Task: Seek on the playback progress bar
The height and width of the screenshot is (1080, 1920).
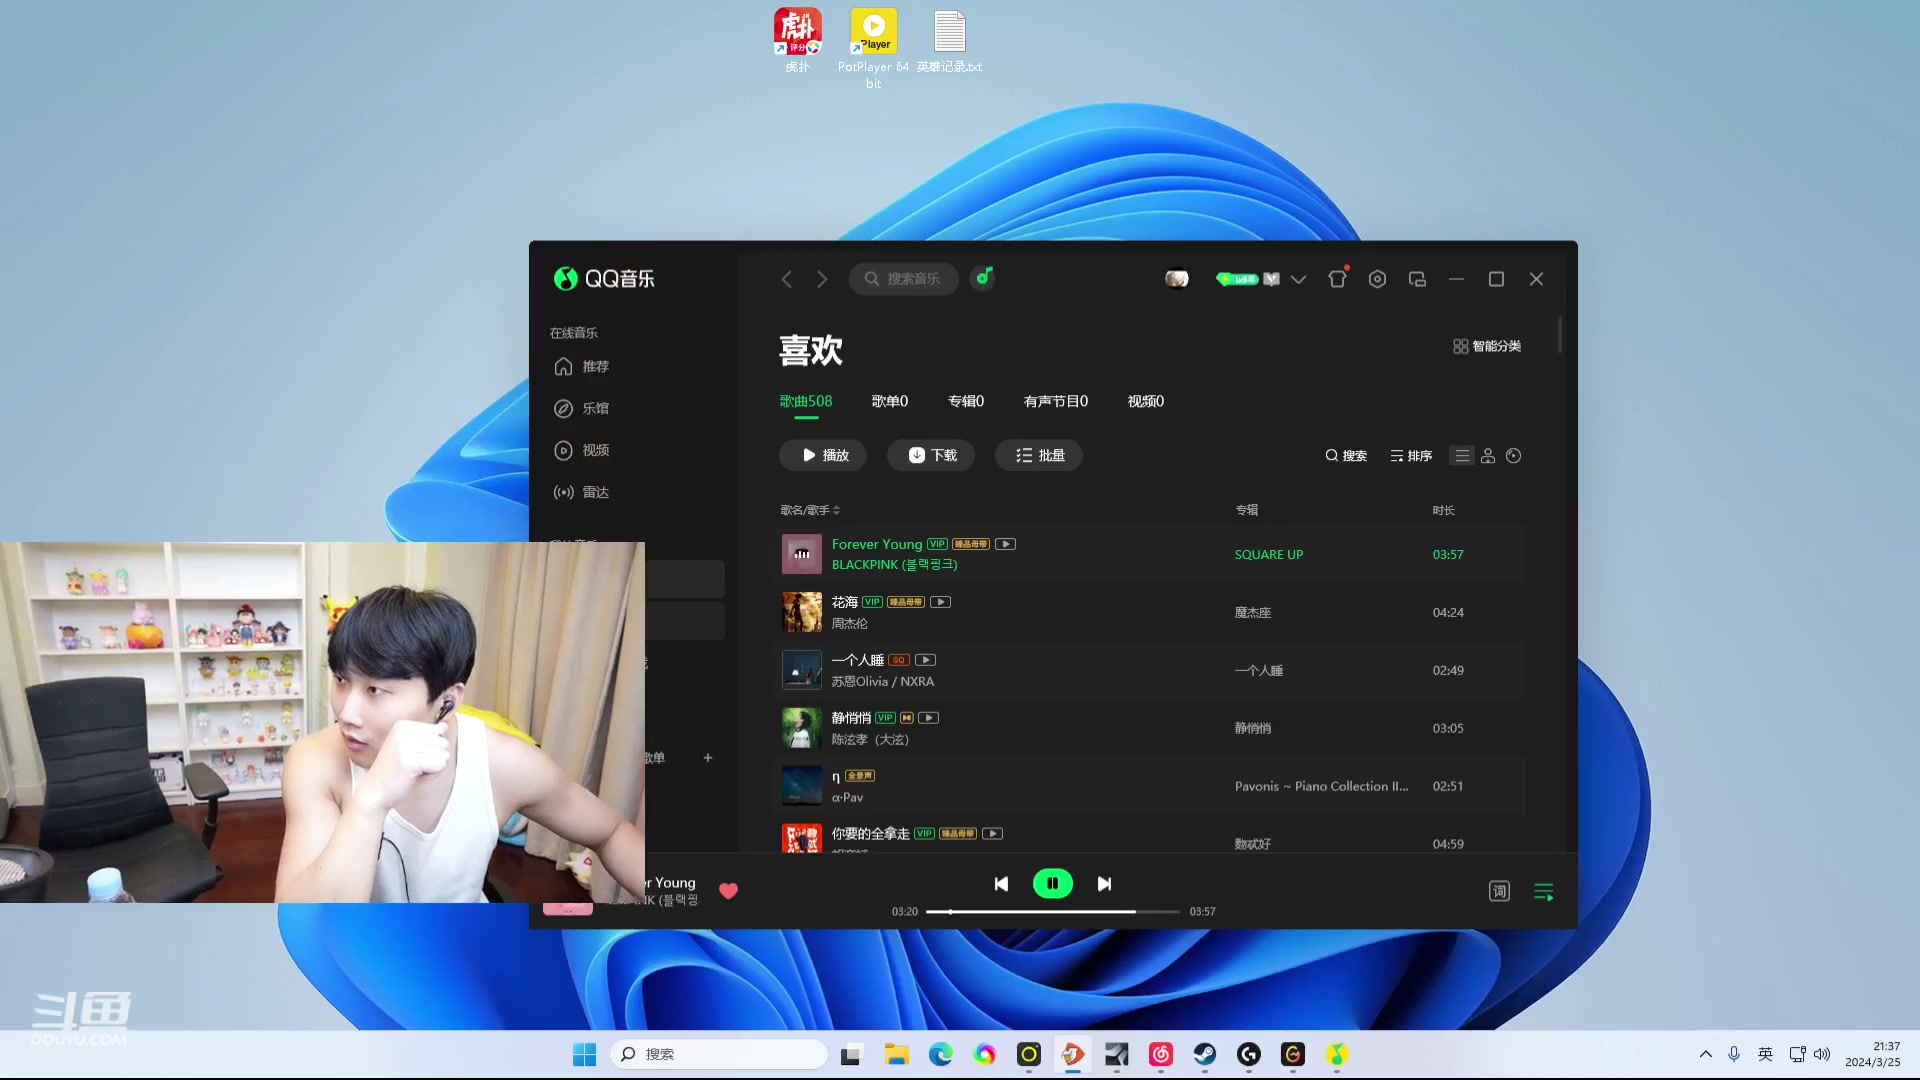Action: 1053,912
